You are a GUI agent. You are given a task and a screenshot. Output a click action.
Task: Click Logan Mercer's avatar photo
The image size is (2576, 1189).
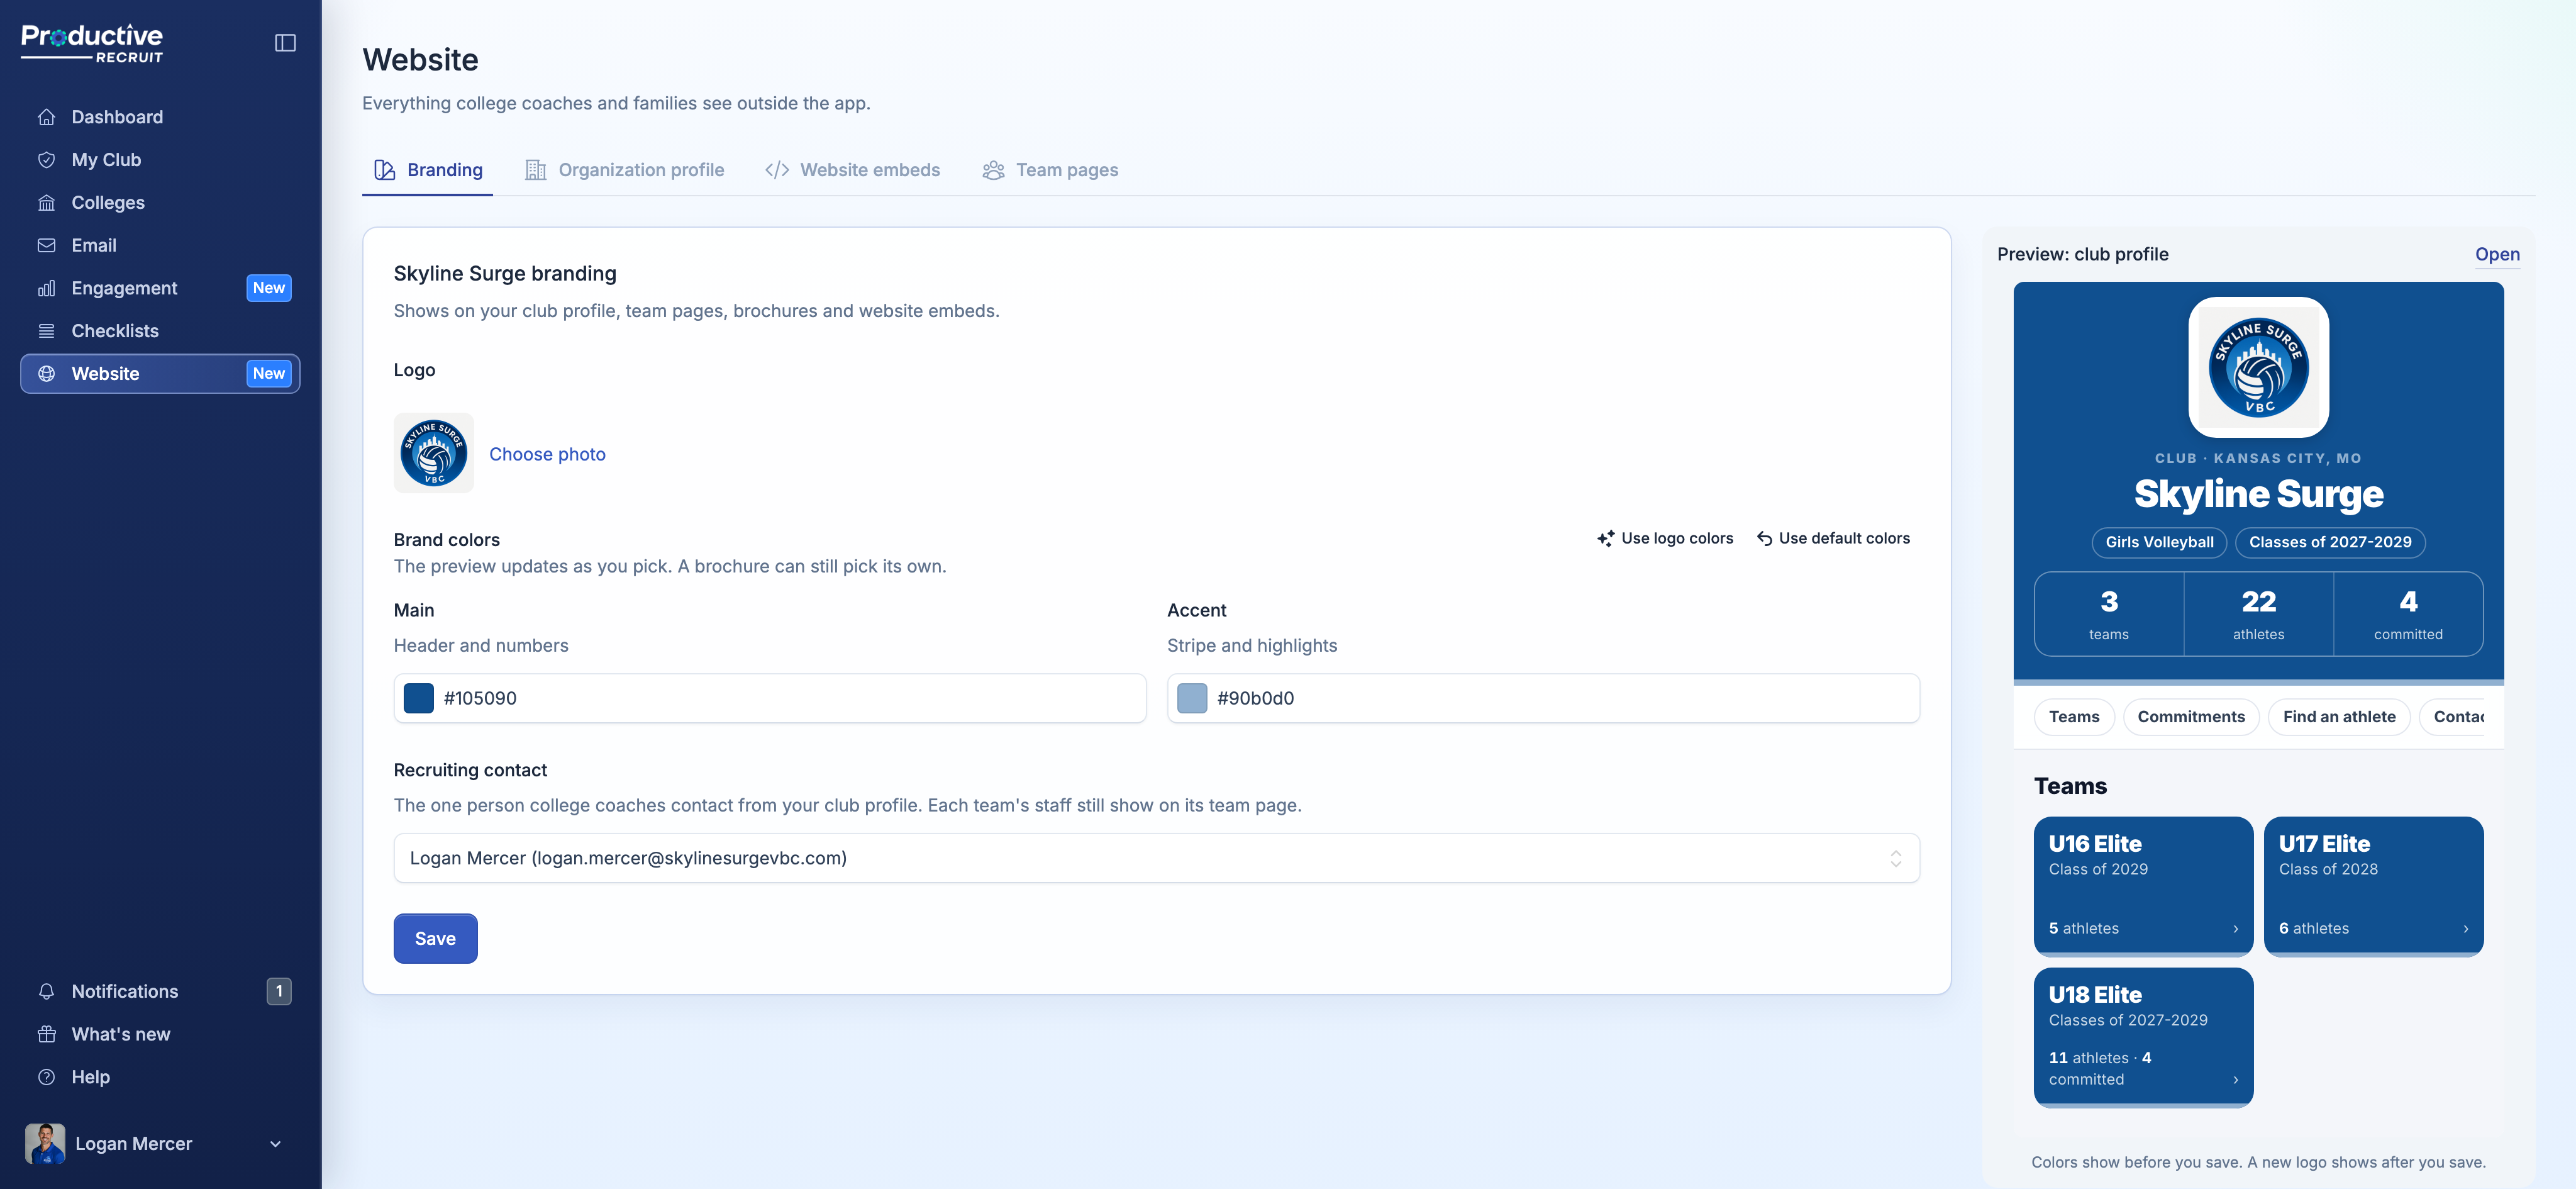click(45, 1144)
